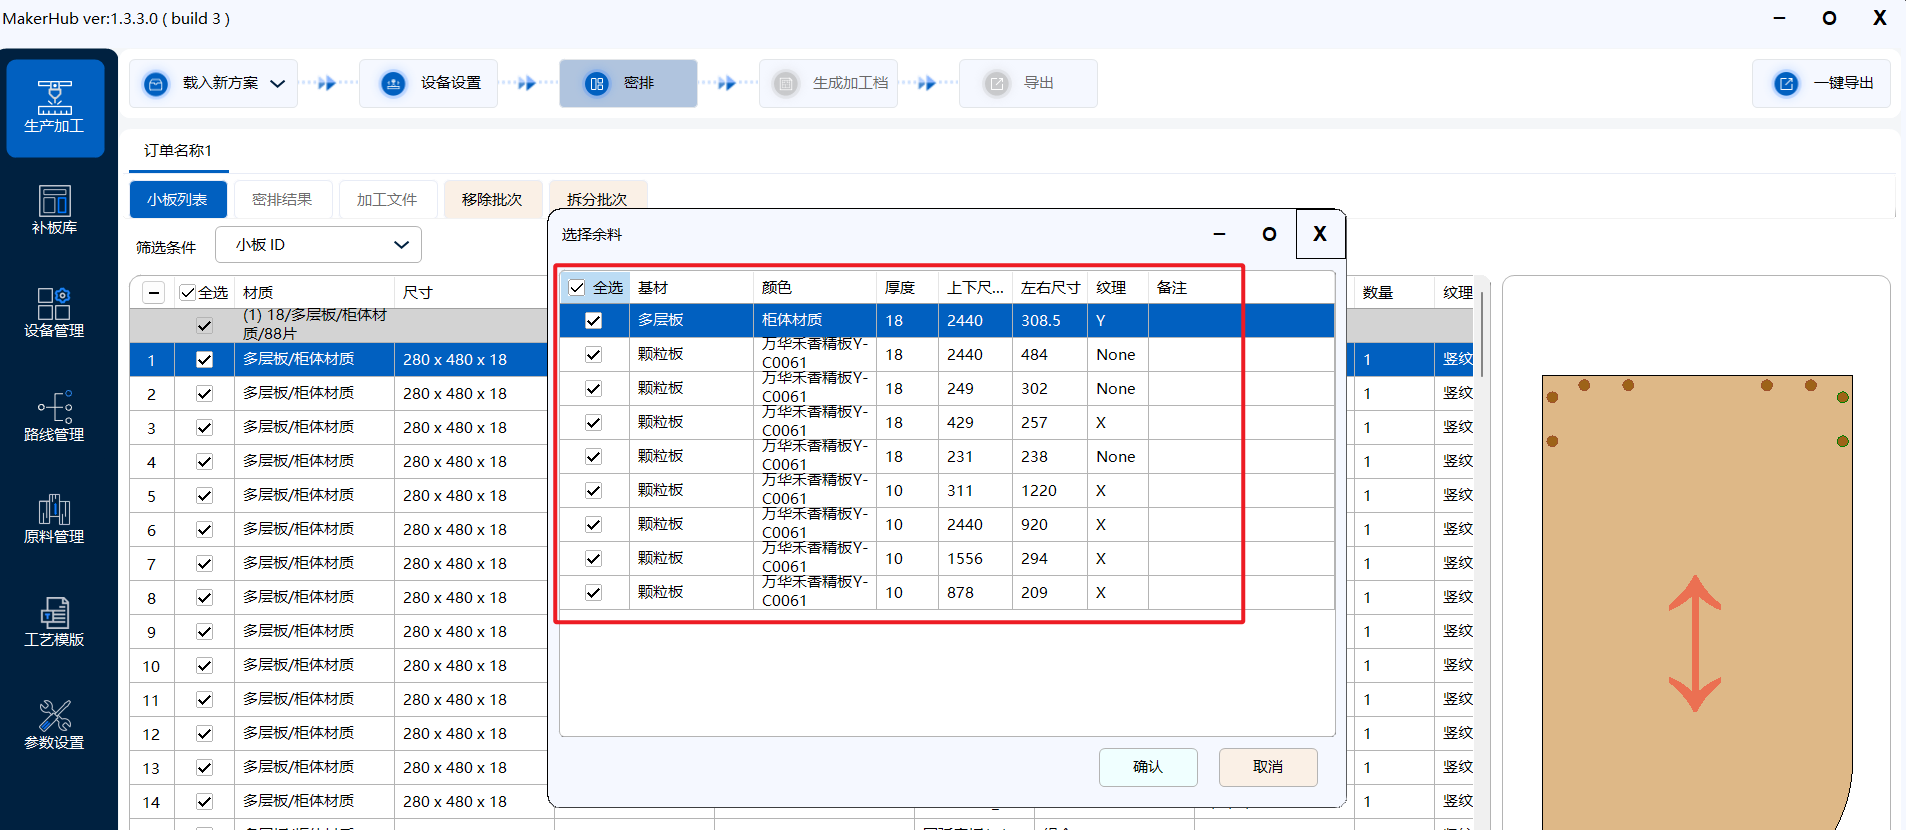This screenshot has width=1906, height=830.
Task: Open 路线管理 from the sidebar
Action: (55, 416)
